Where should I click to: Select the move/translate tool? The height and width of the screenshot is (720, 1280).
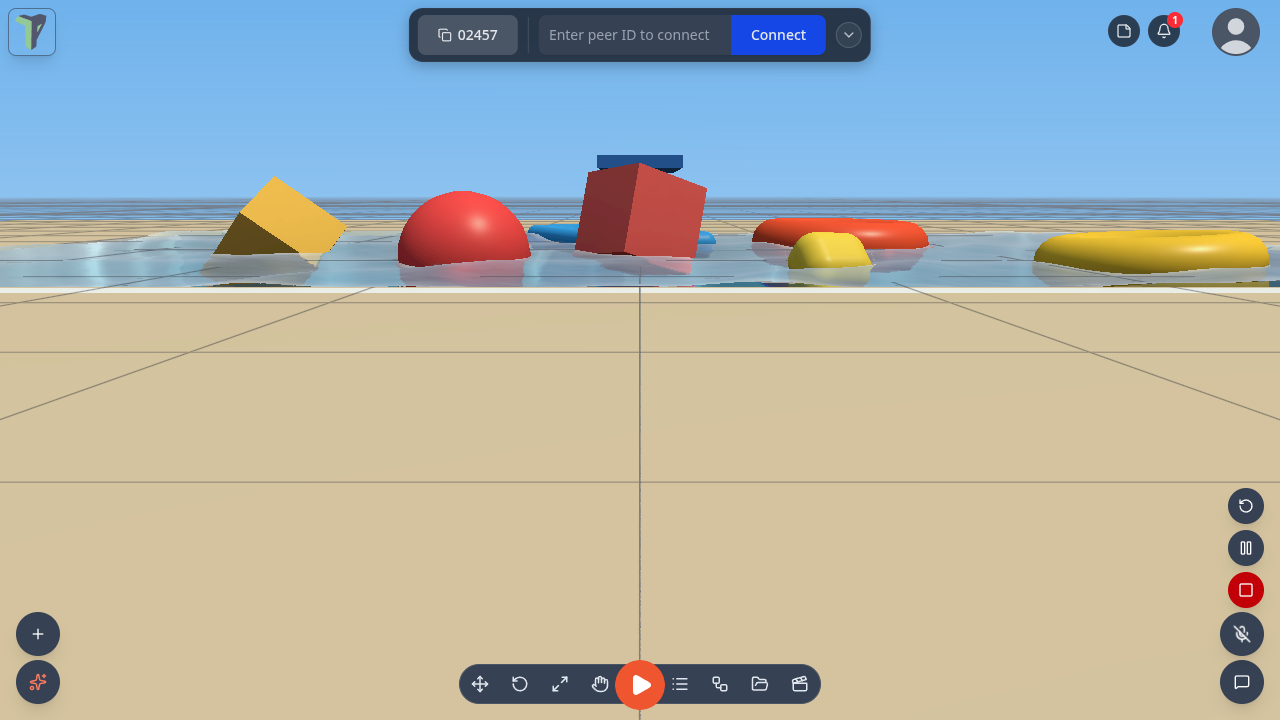[x=480, y=684]
